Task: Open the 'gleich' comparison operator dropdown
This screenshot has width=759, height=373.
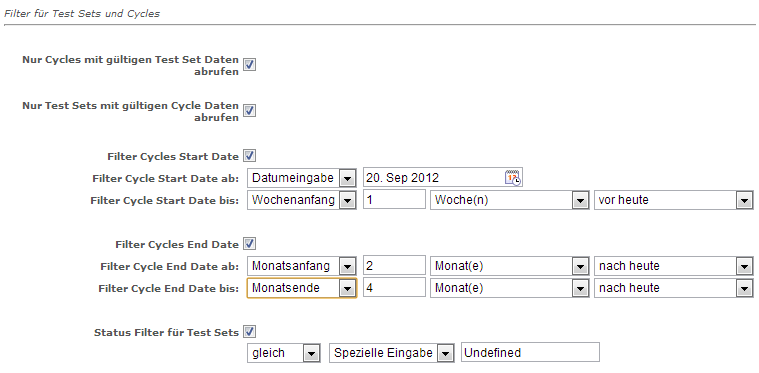Action: point(283,353)
